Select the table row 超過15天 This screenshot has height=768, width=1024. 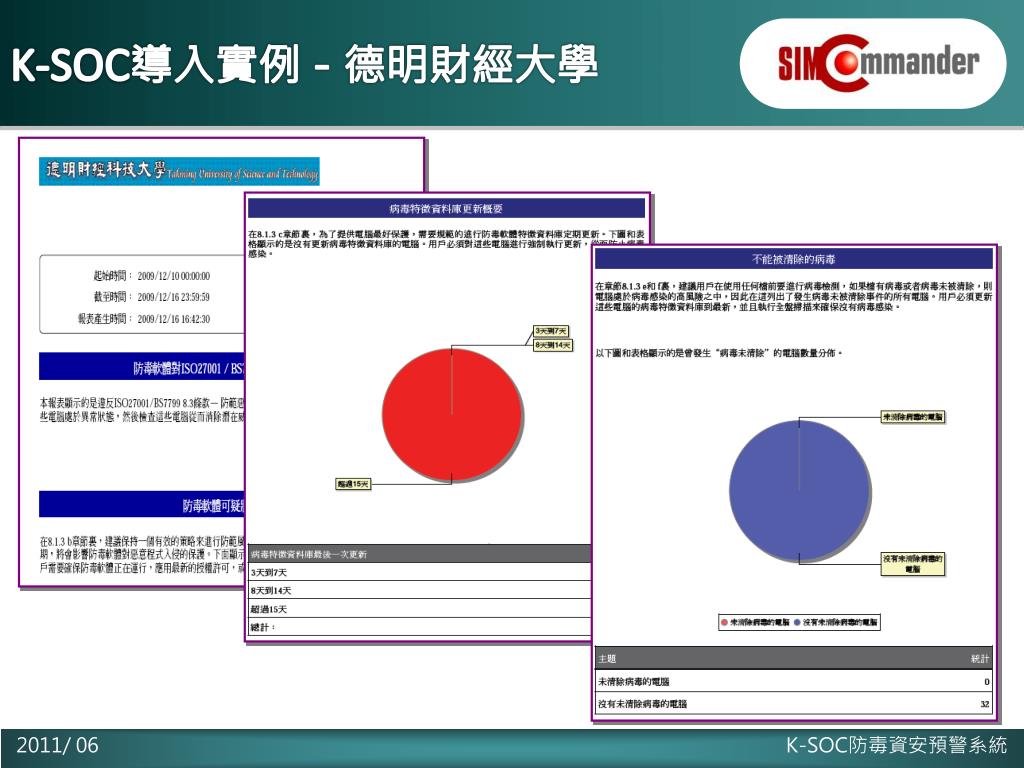(x=419, y=609)
